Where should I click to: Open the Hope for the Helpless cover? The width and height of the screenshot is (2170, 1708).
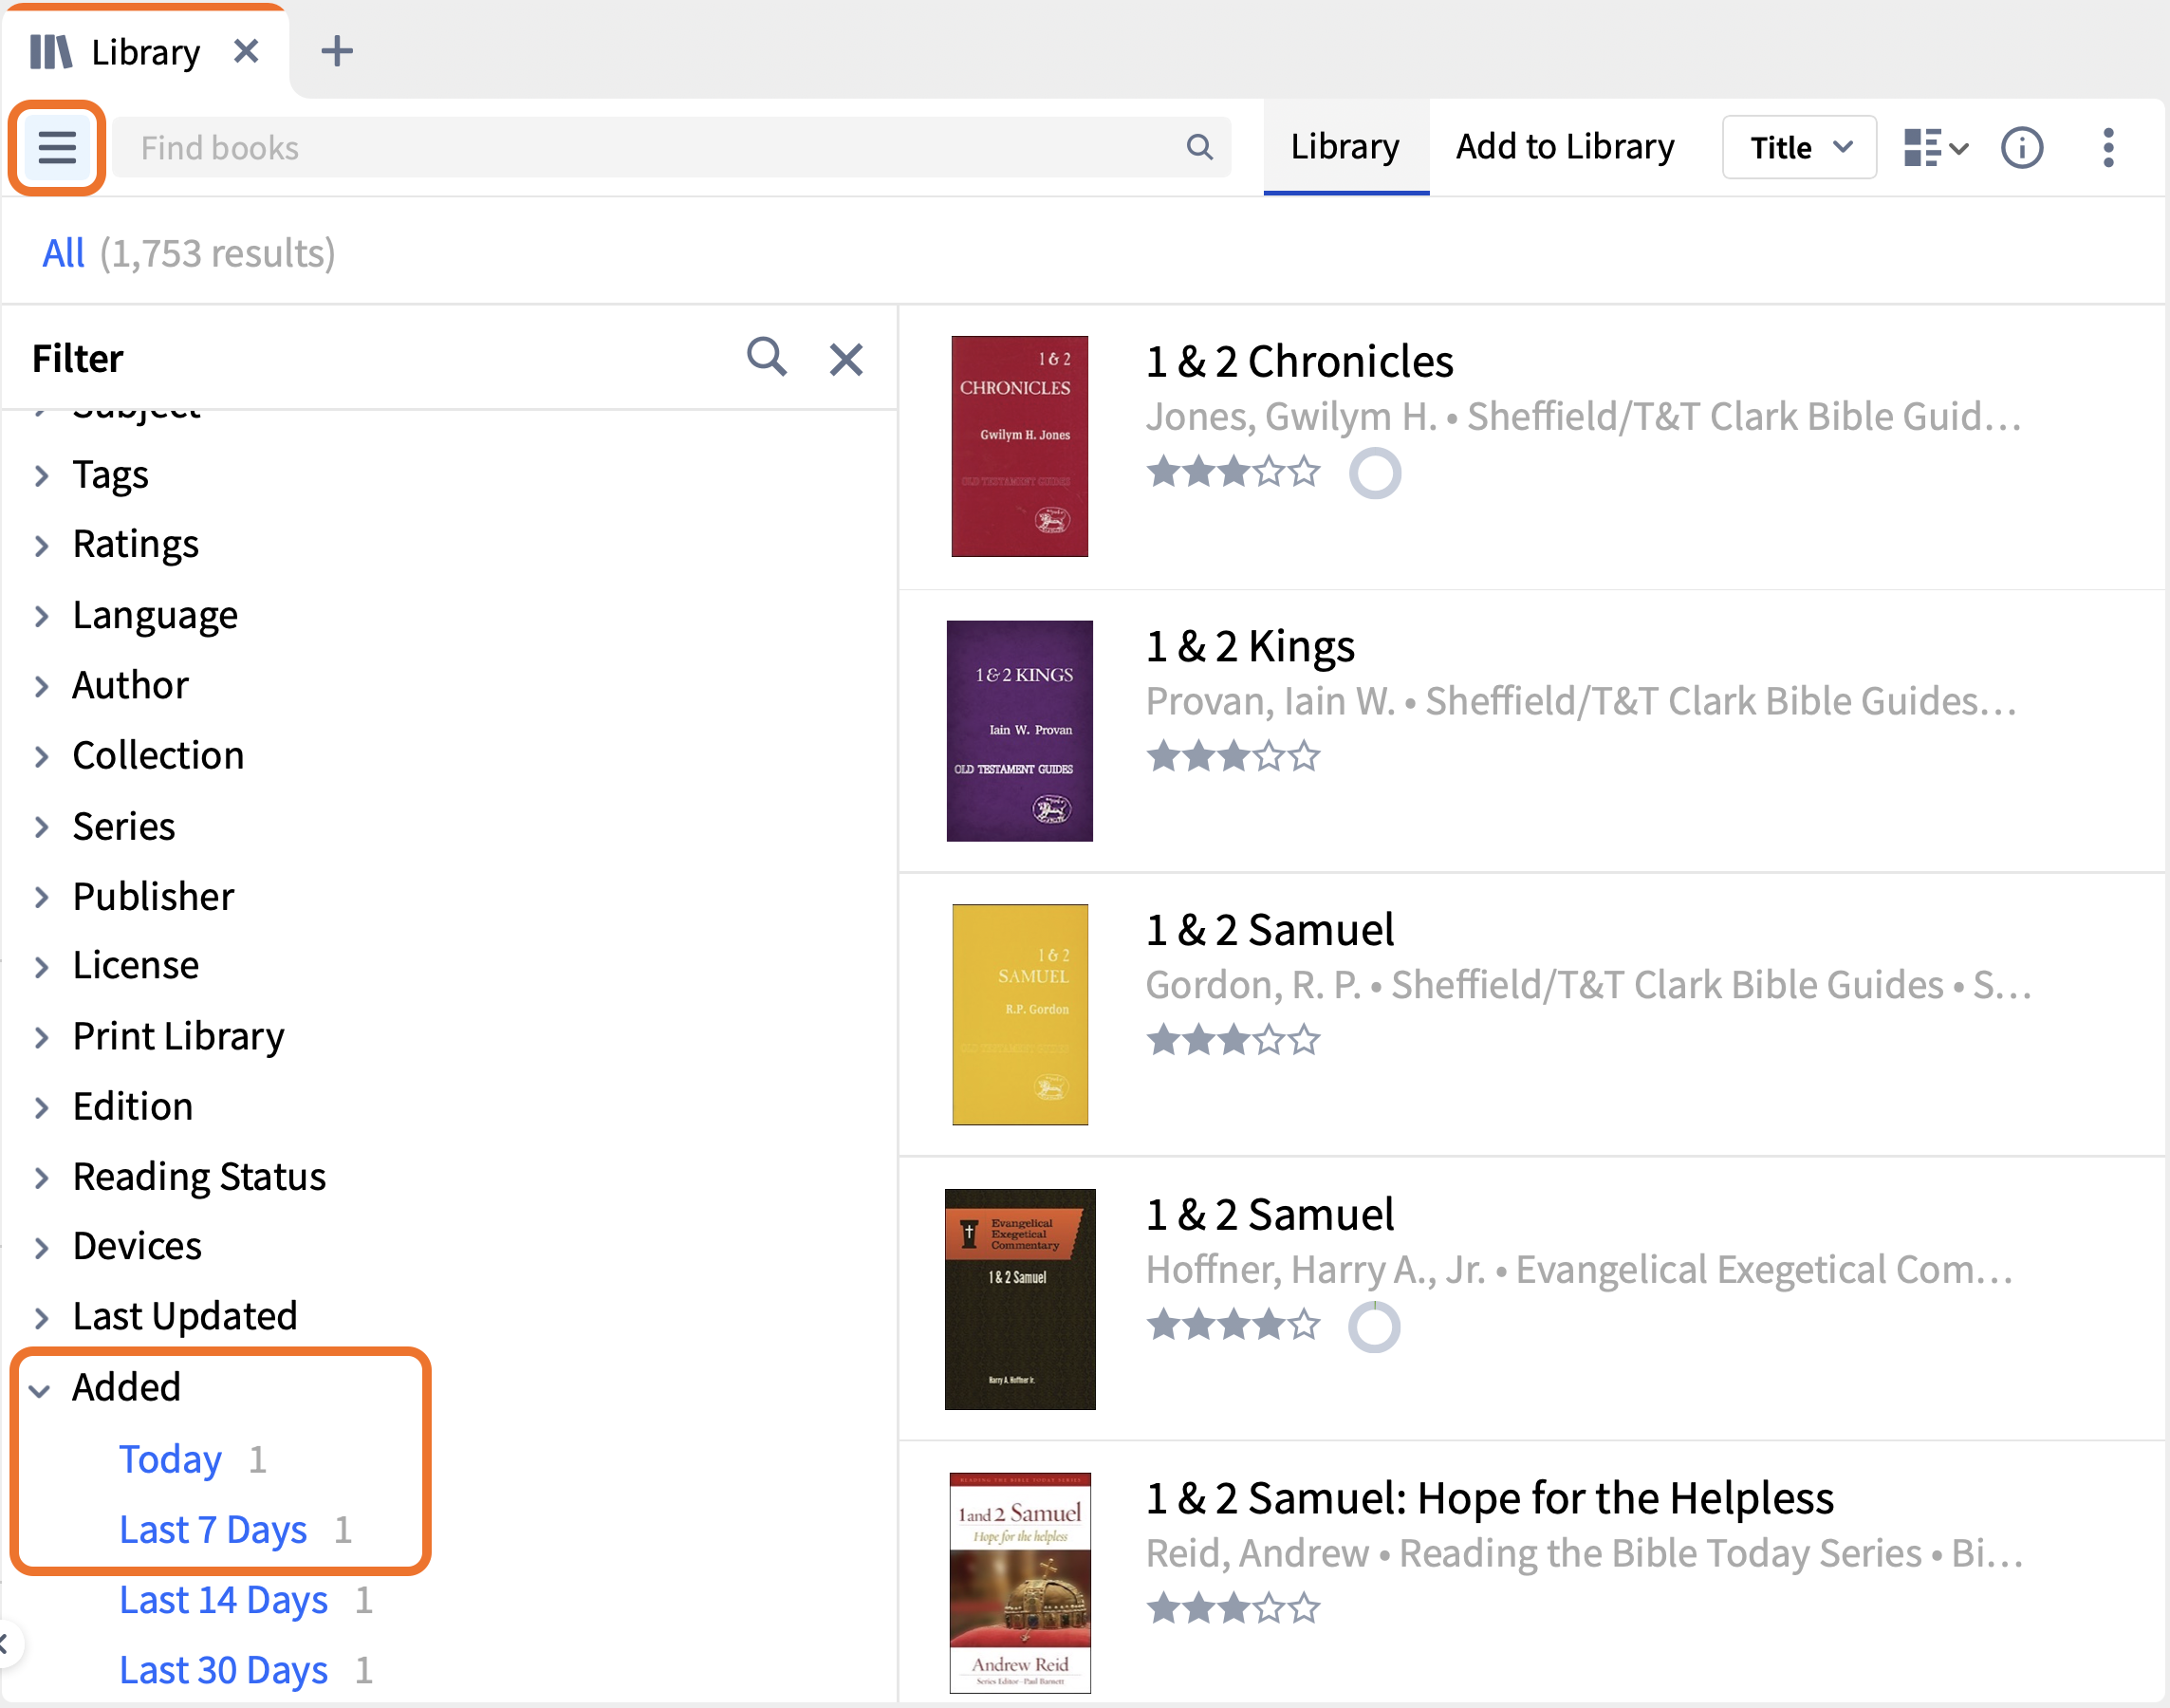(x=1019, y=1583)
